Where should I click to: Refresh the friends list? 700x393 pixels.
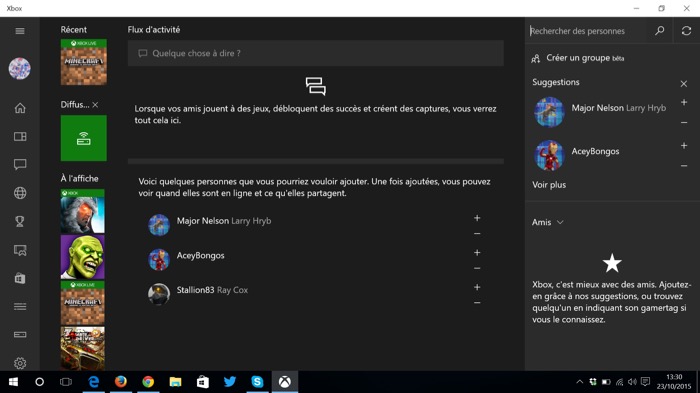pos(686,30)
